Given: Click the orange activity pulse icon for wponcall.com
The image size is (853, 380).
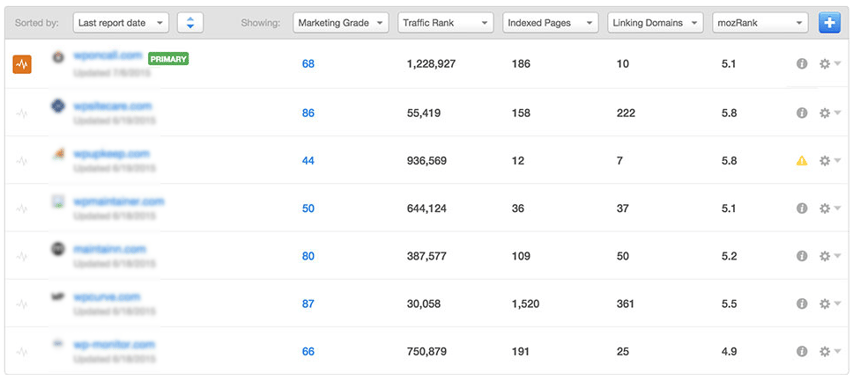Looking at the screenshot, I should tap(22, 64).
